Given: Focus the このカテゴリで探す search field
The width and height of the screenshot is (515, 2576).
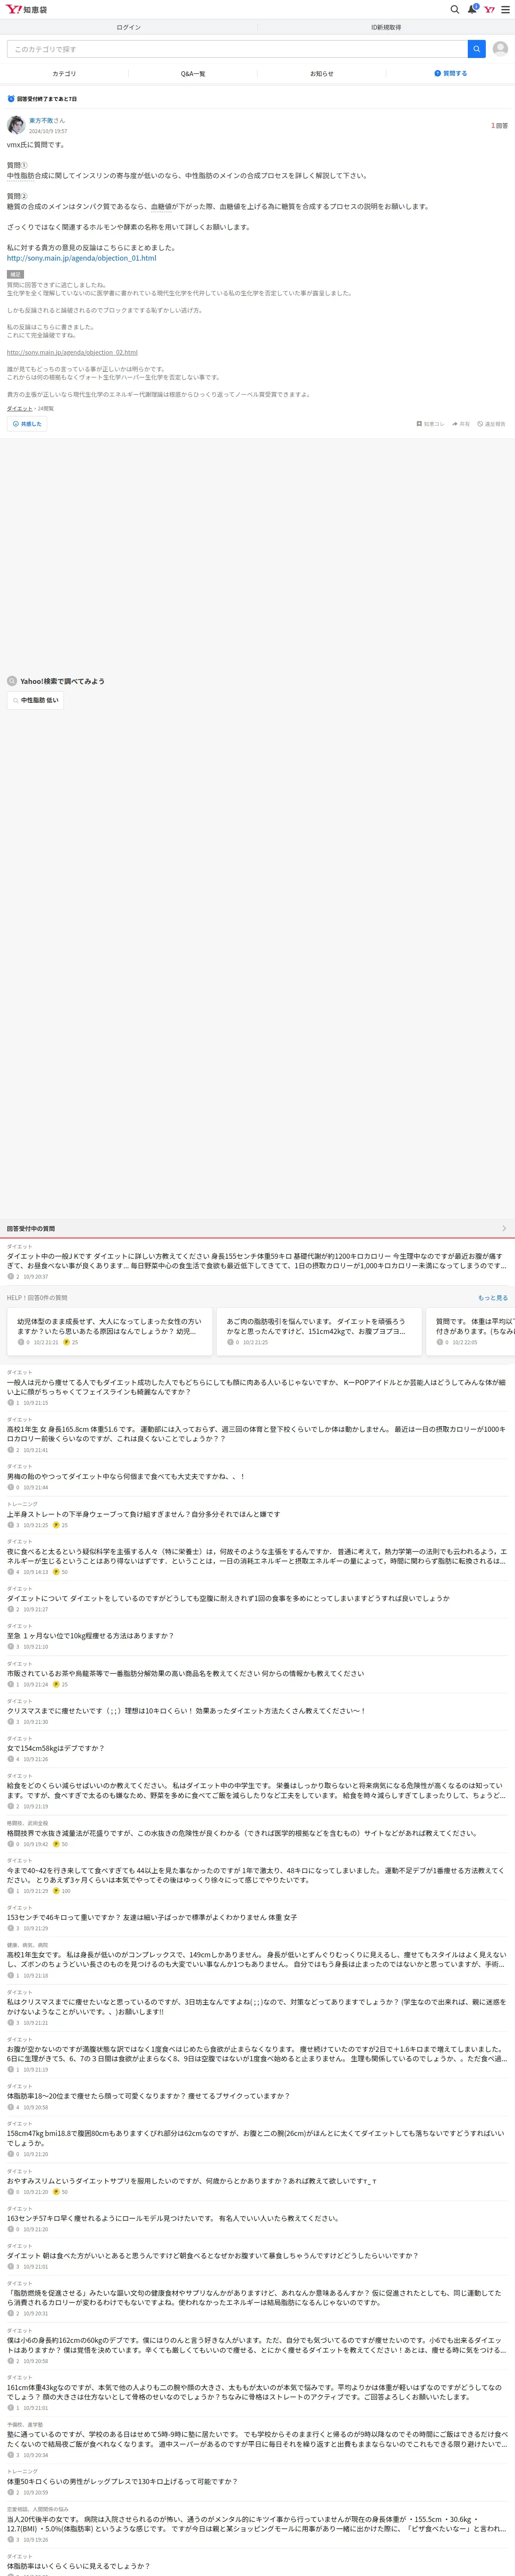Looking at the screenshot, I should (237, 49).
